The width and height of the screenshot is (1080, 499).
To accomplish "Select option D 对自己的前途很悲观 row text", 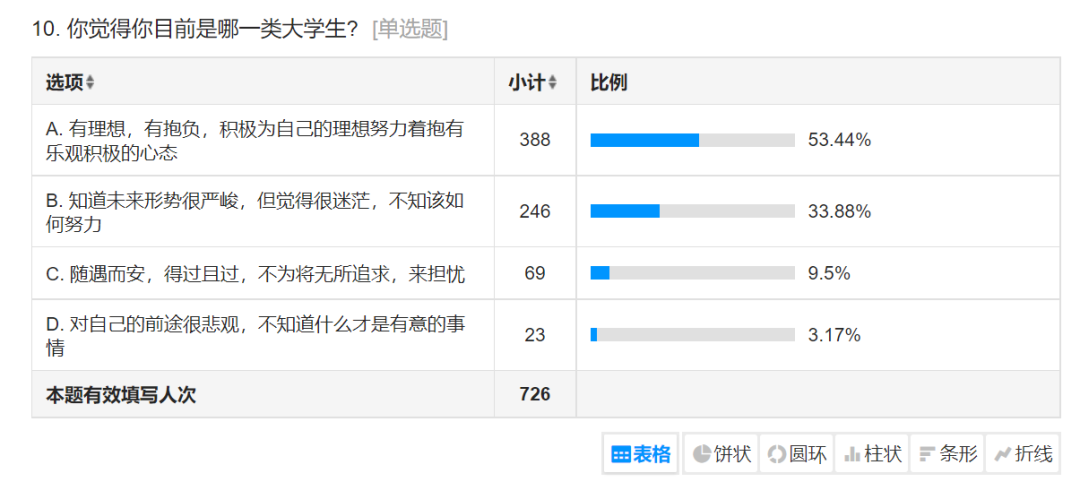I will 255,336.
